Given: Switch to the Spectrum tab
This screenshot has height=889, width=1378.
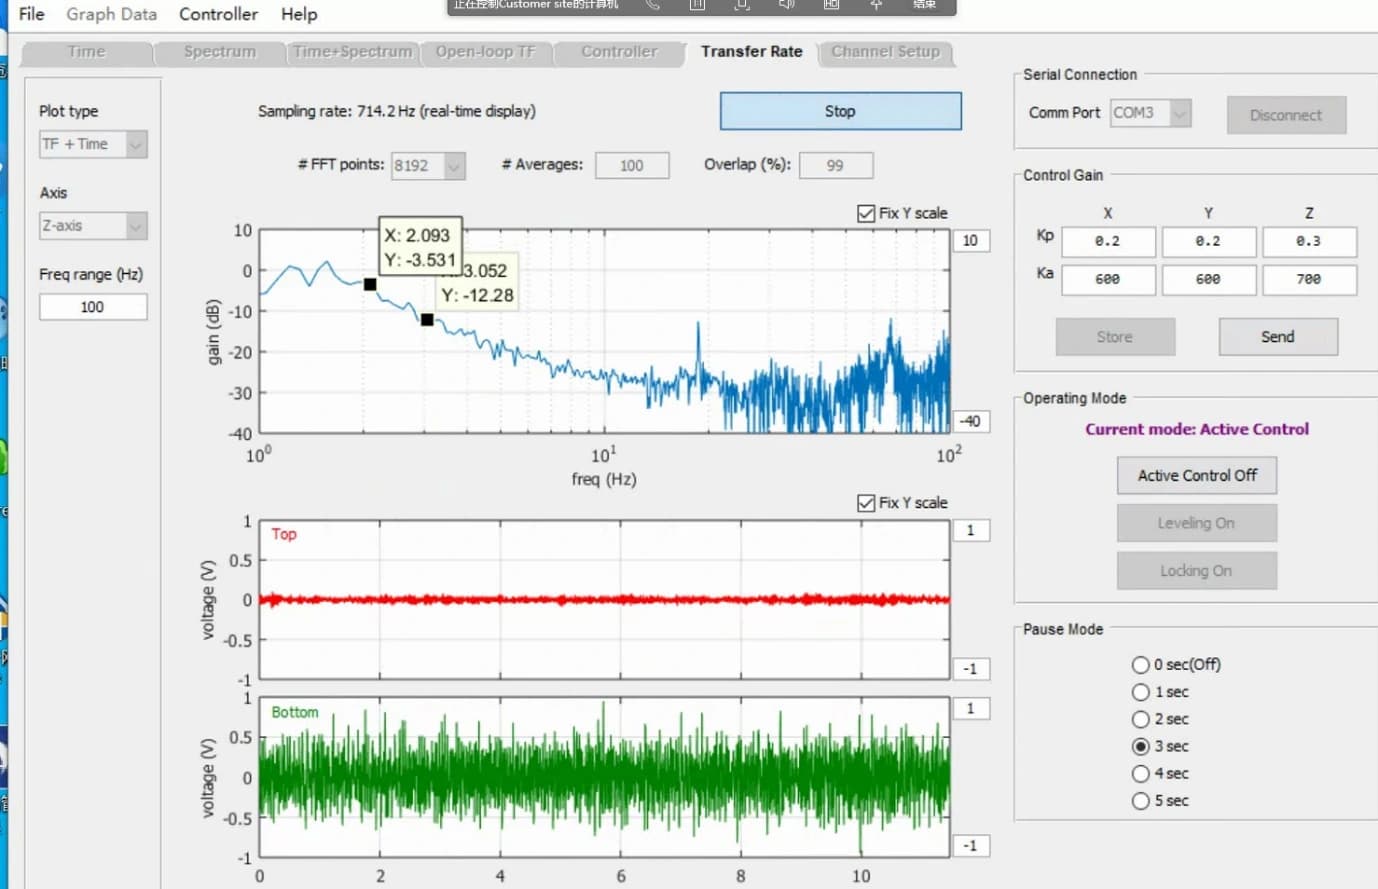Looking at the screenshot, I should [220, 52].
